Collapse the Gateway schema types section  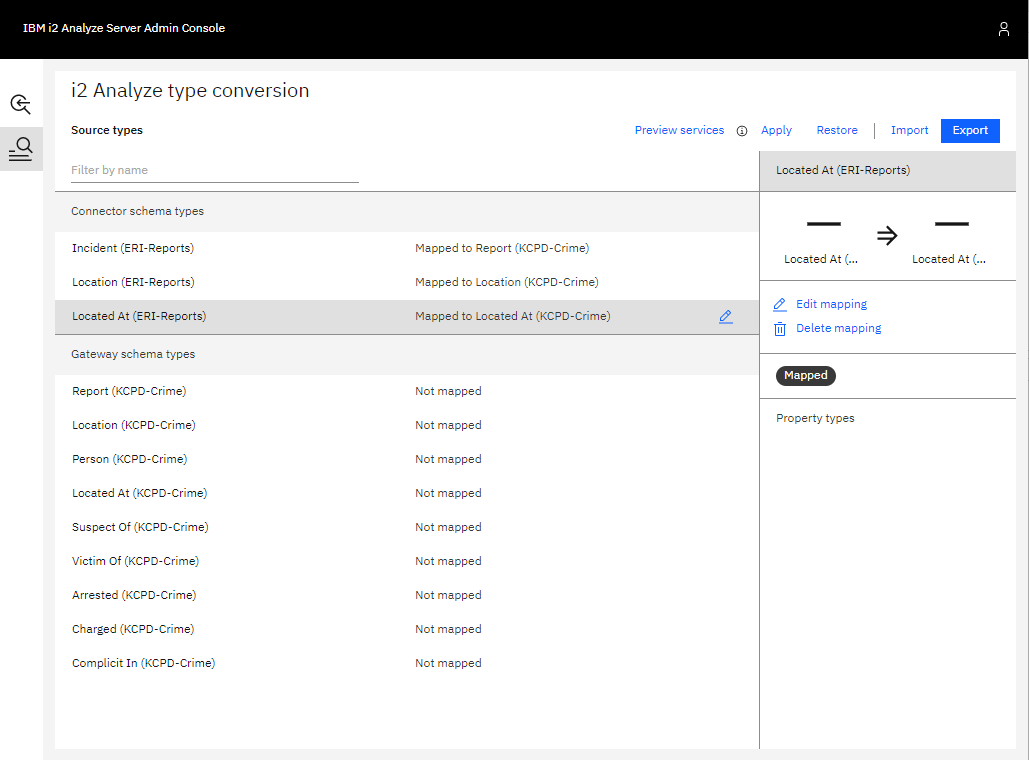click(132, 354)
